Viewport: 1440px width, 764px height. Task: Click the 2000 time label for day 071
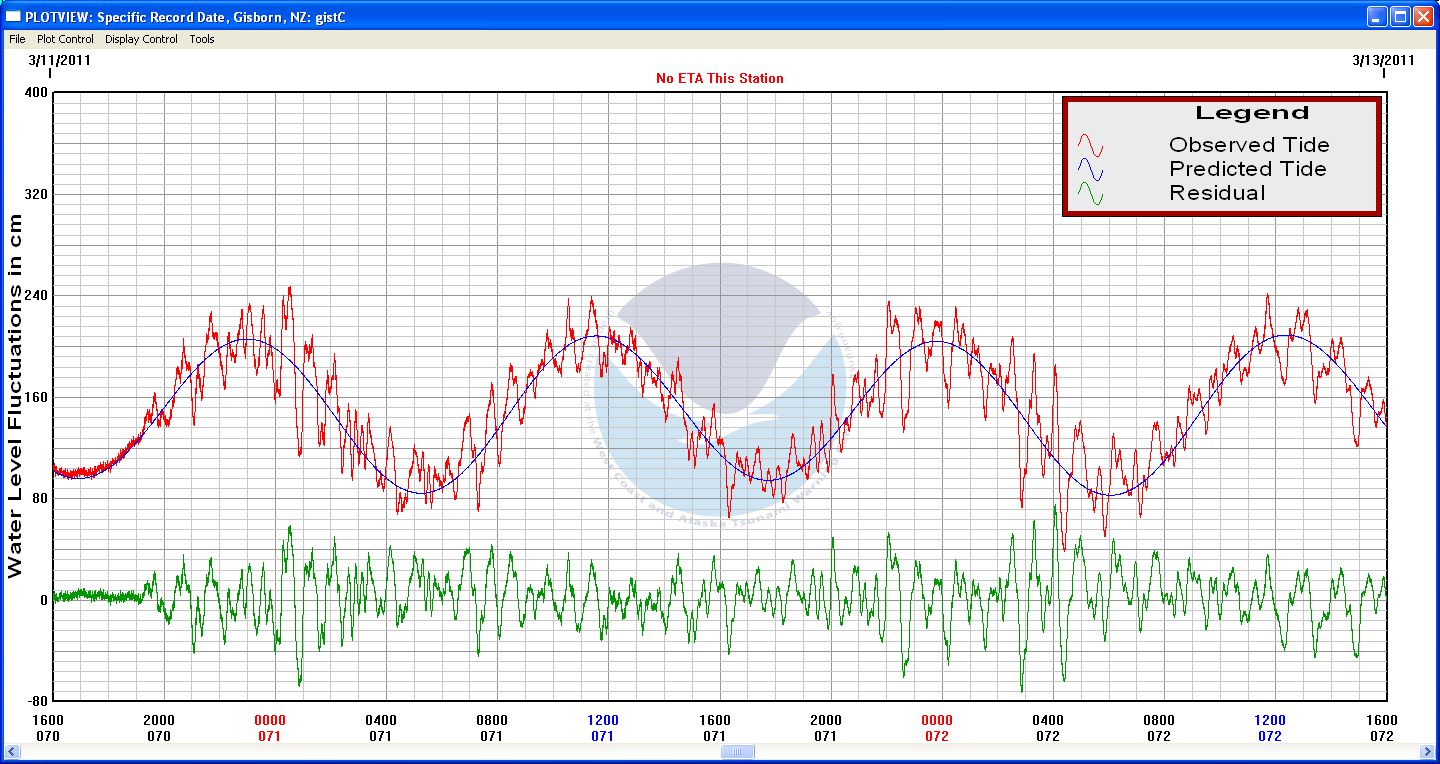[826, 720]
